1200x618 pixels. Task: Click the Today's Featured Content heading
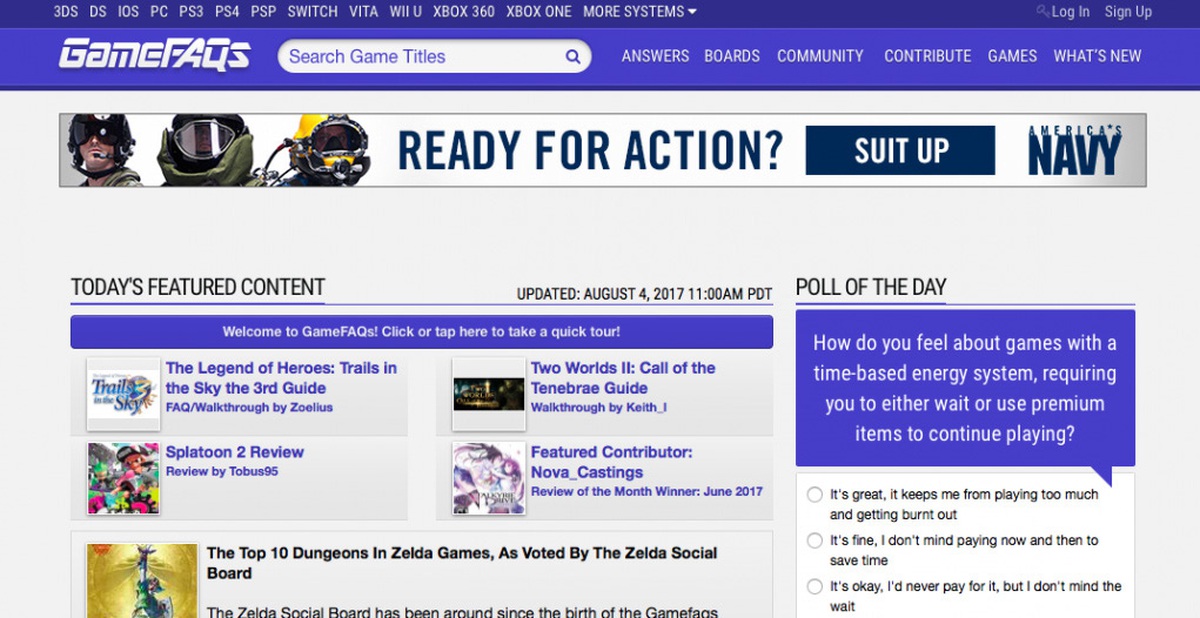point(198,288)
